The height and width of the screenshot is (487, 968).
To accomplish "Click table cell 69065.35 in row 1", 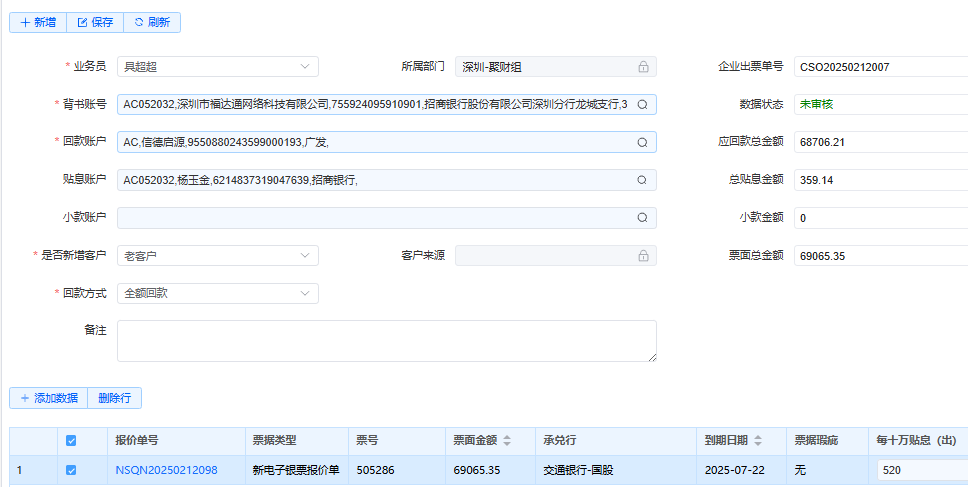I will pos(490,470).
